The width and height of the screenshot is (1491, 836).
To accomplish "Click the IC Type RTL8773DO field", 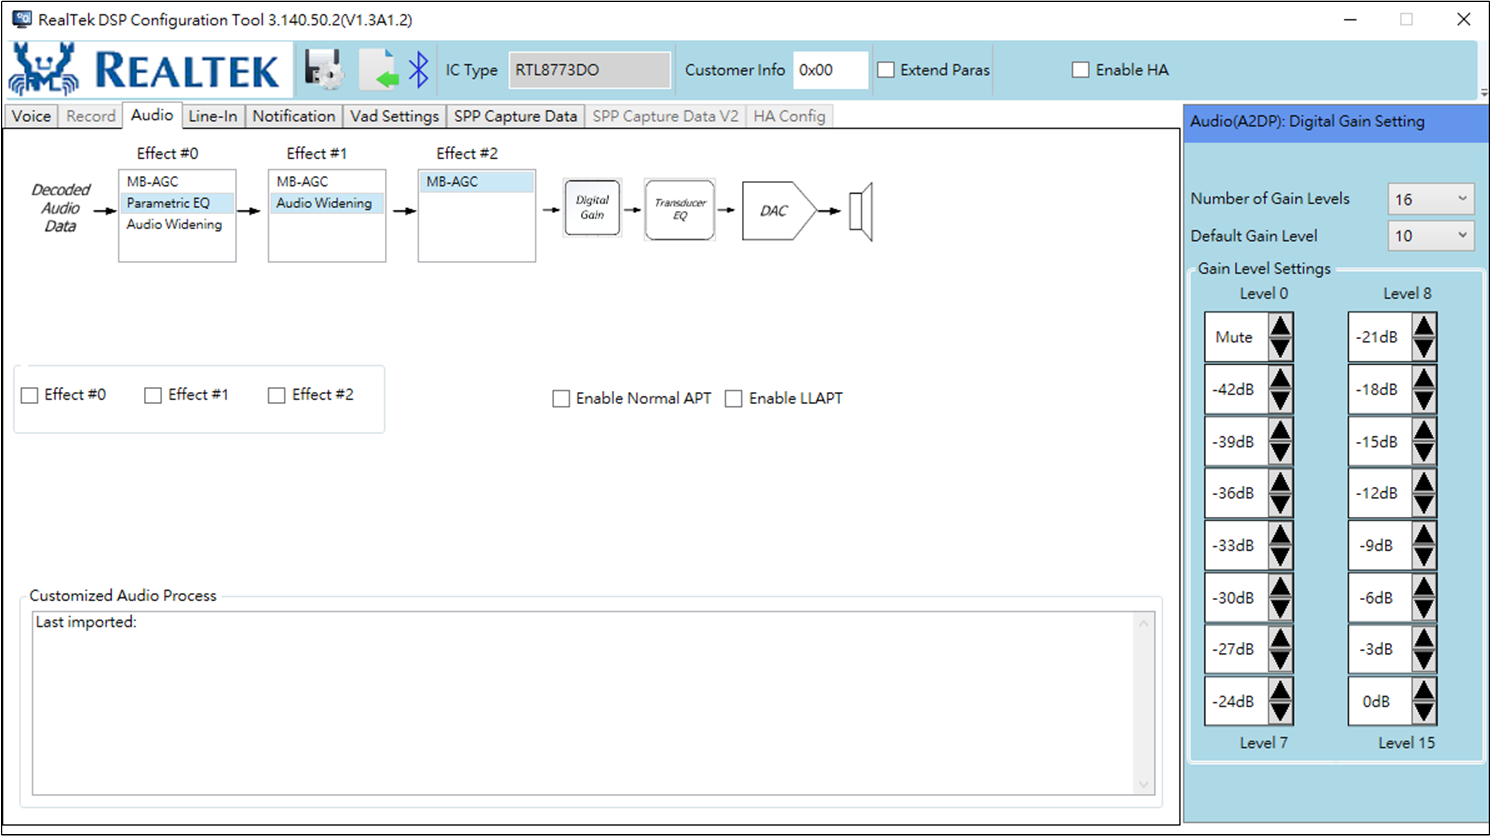I will pos(590,70).
